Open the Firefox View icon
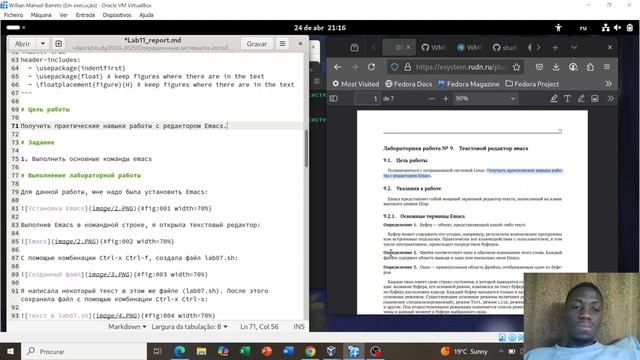The image size is (640, 360). [354, 47]
